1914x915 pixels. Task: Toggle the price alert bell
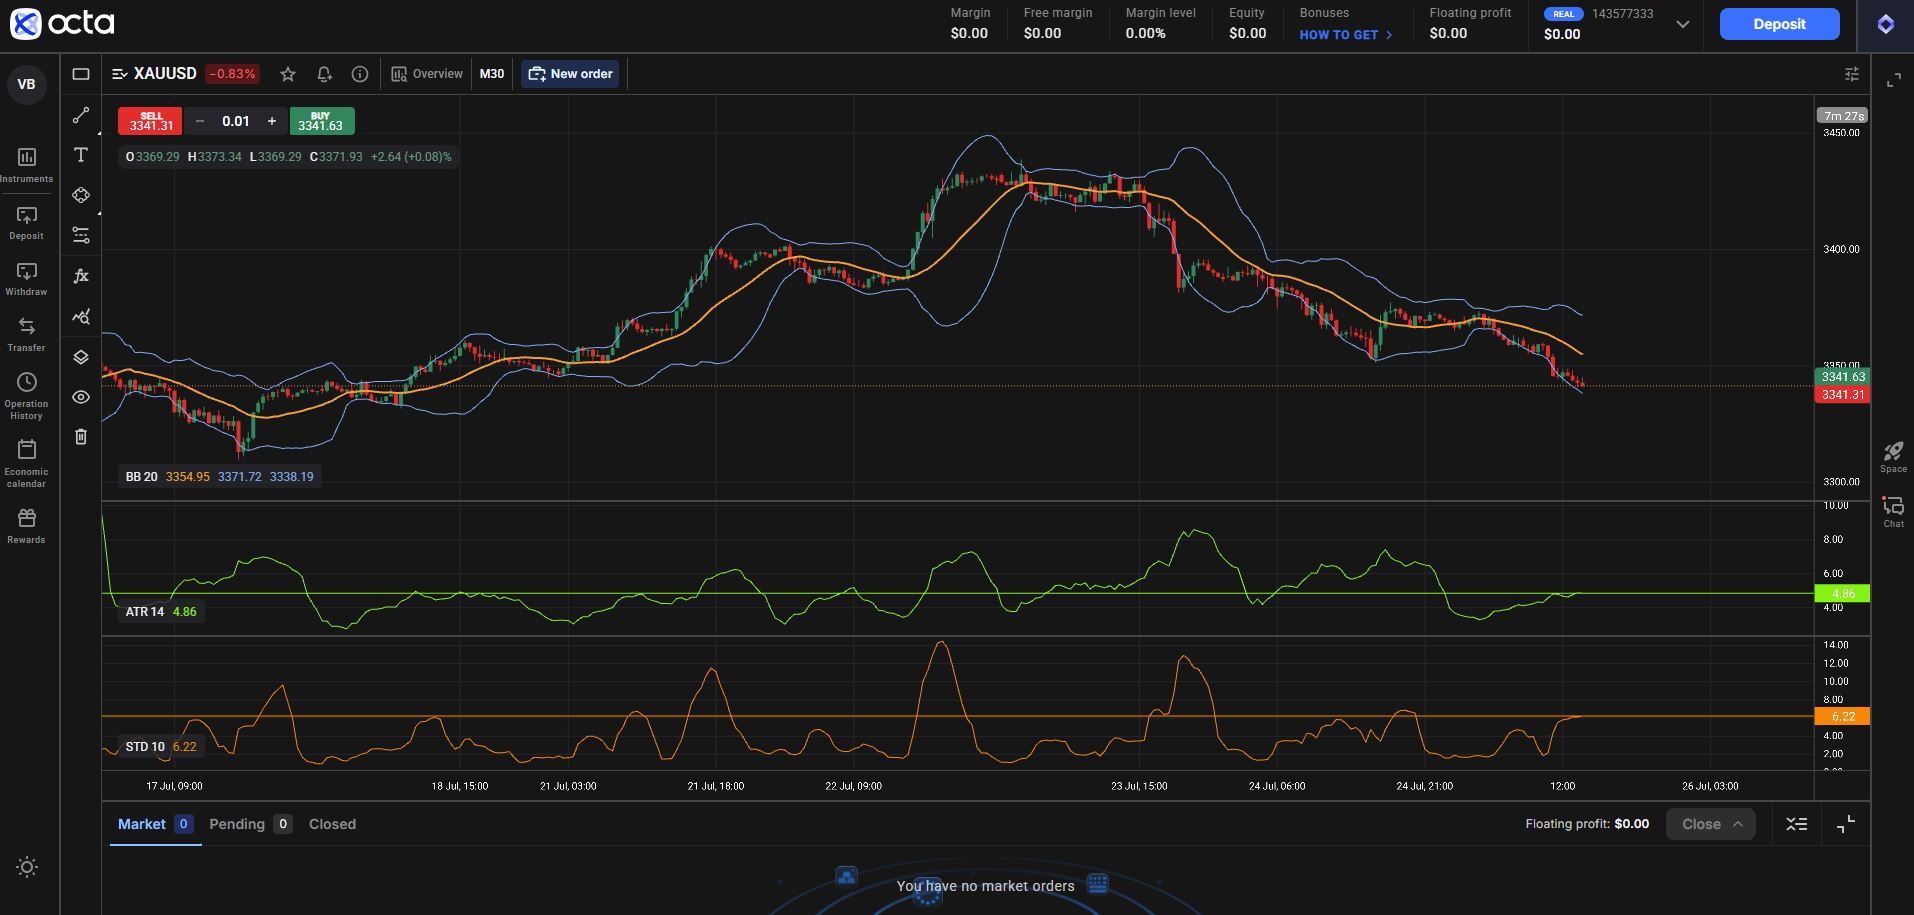323,74
